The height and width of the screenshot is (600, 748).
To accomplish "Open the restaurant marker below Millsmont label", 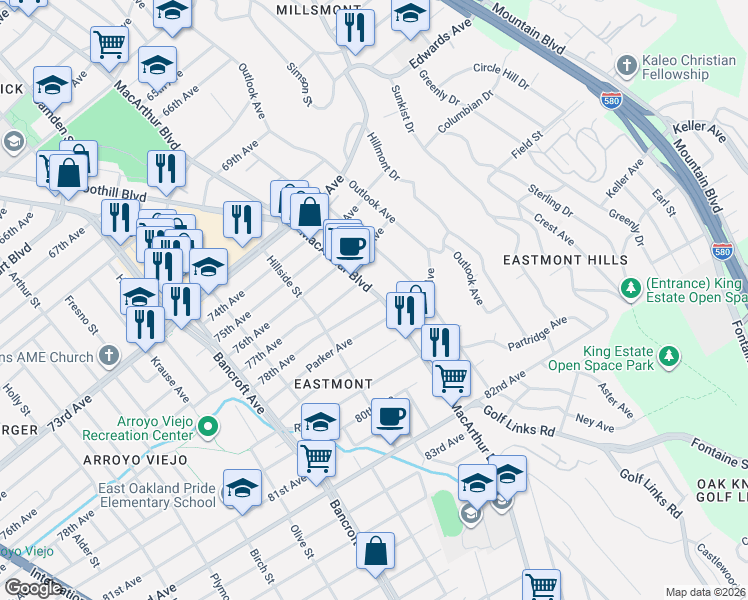I will point(355,28).
